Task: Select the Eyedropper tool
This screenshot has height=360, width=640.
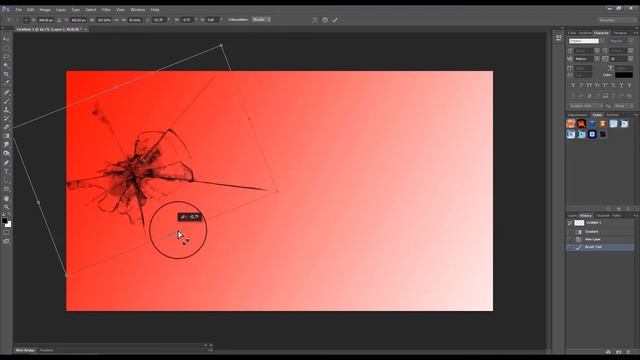Action: pos(6,83)
